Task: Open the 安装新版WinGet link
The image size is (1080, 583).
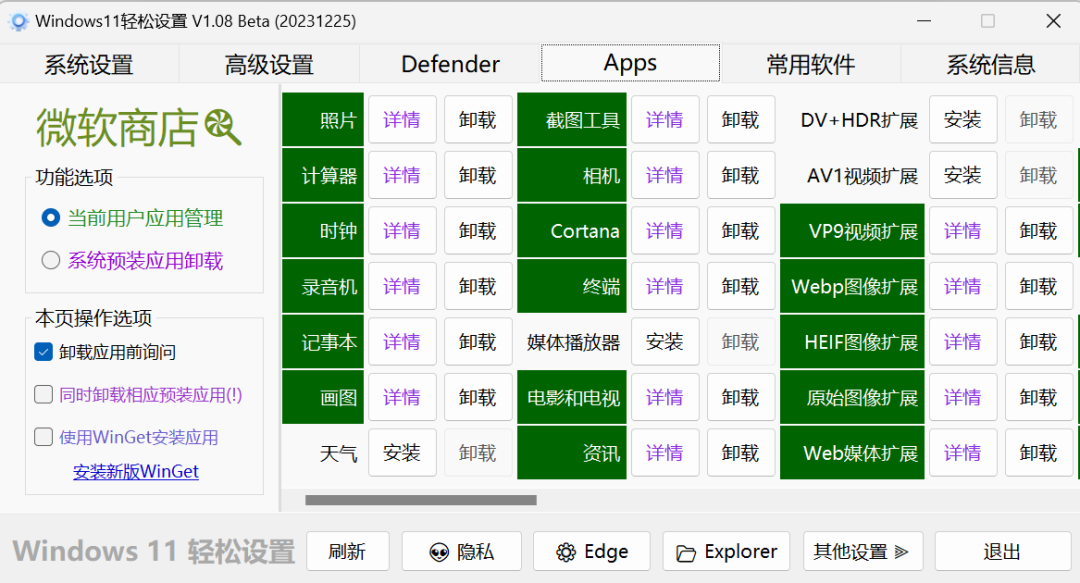Action: tap(136, 471)
